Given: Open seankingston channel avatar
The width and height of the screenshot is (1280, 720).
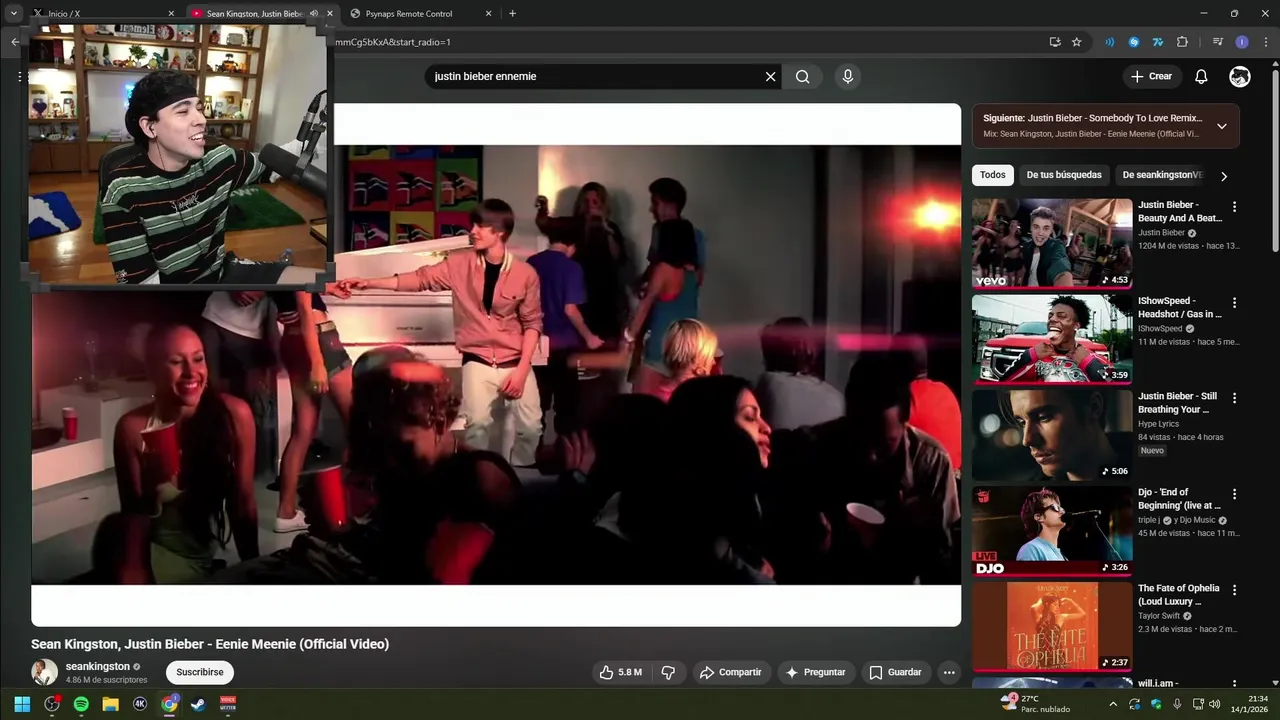Looking at the screenshot, I should tap(44, 672).
